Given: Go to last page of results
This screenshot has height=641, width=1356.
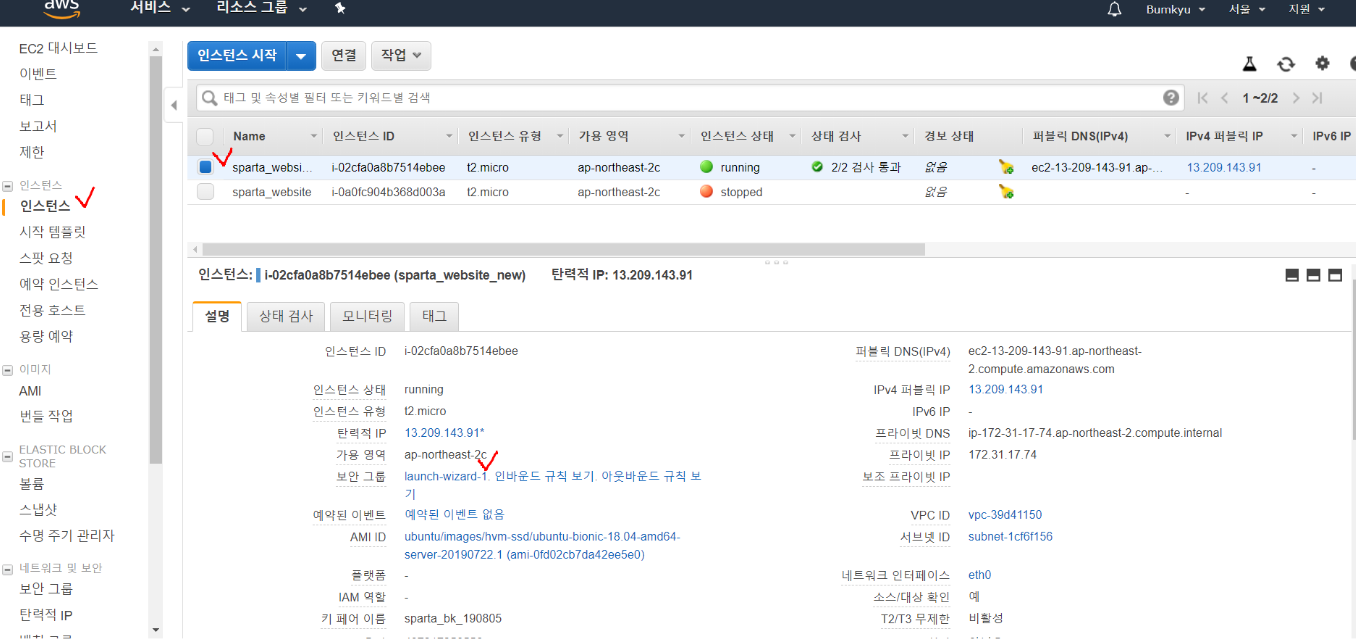Looking at the screenshot, I should (1317, 98).
